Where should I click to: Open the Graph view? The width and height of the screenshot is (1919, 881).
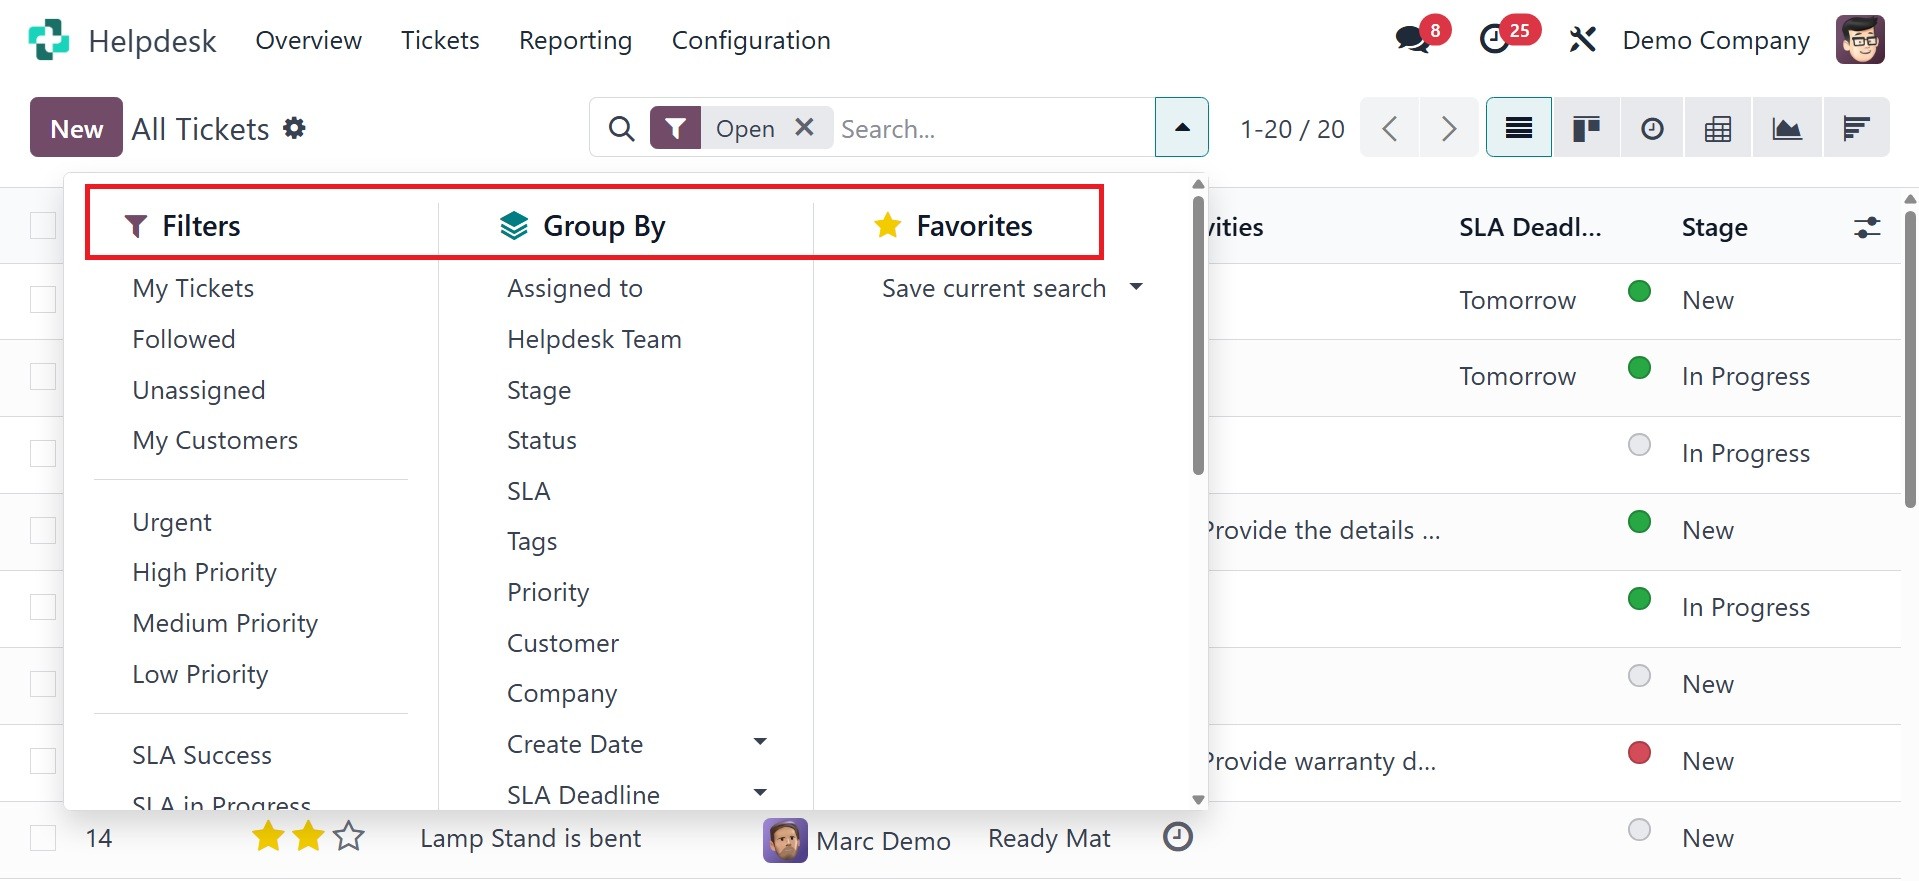[1787, 128]
